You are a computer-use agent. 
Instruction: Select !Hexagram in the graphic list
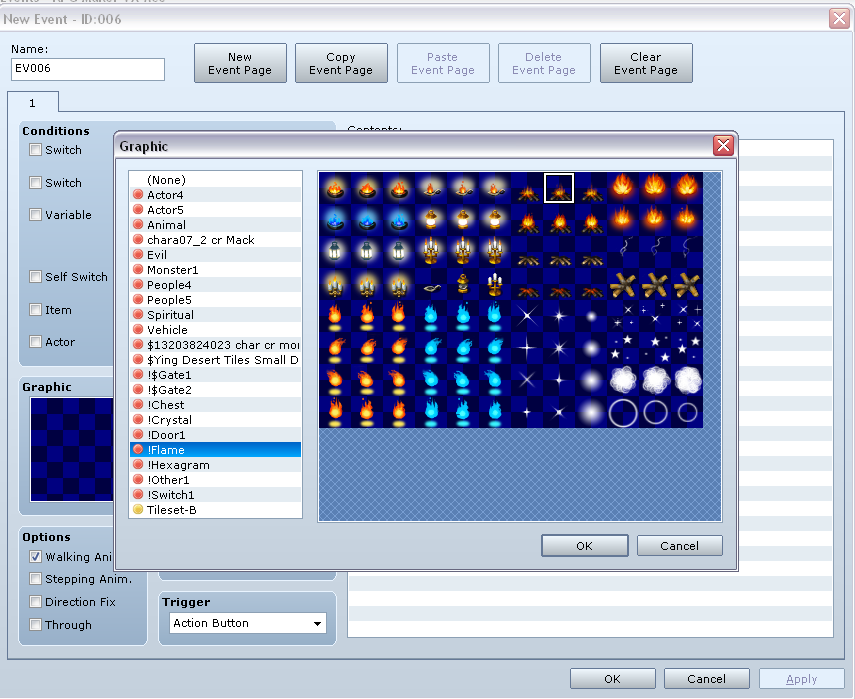pyautogui.click(x=215, y=465)
